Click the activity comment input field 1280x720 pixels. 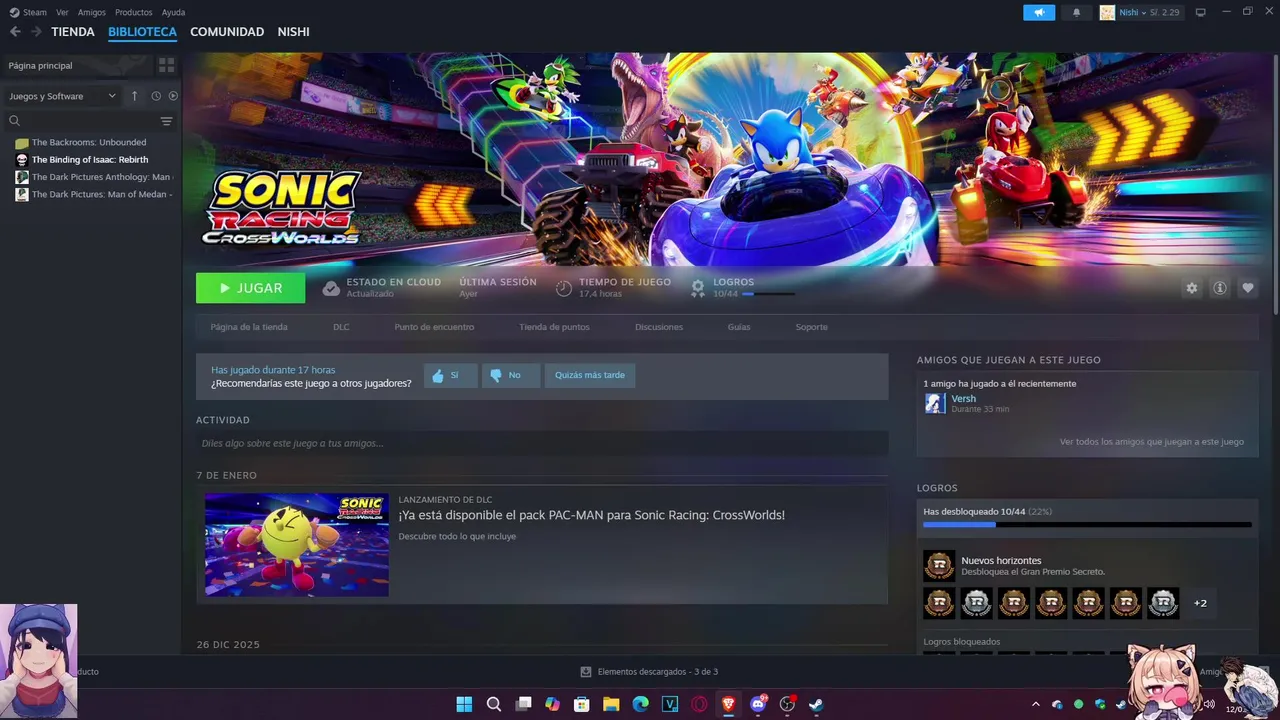[x=542, y=443]
